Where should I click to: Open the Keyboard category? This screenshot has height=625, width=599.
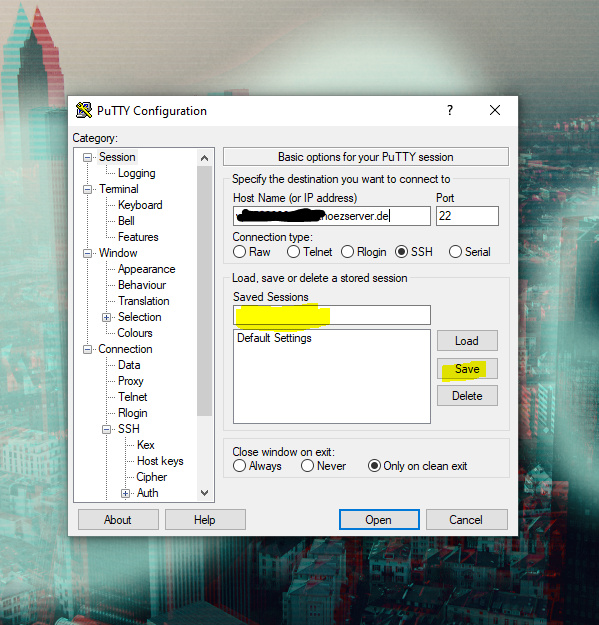pos(140,205)
